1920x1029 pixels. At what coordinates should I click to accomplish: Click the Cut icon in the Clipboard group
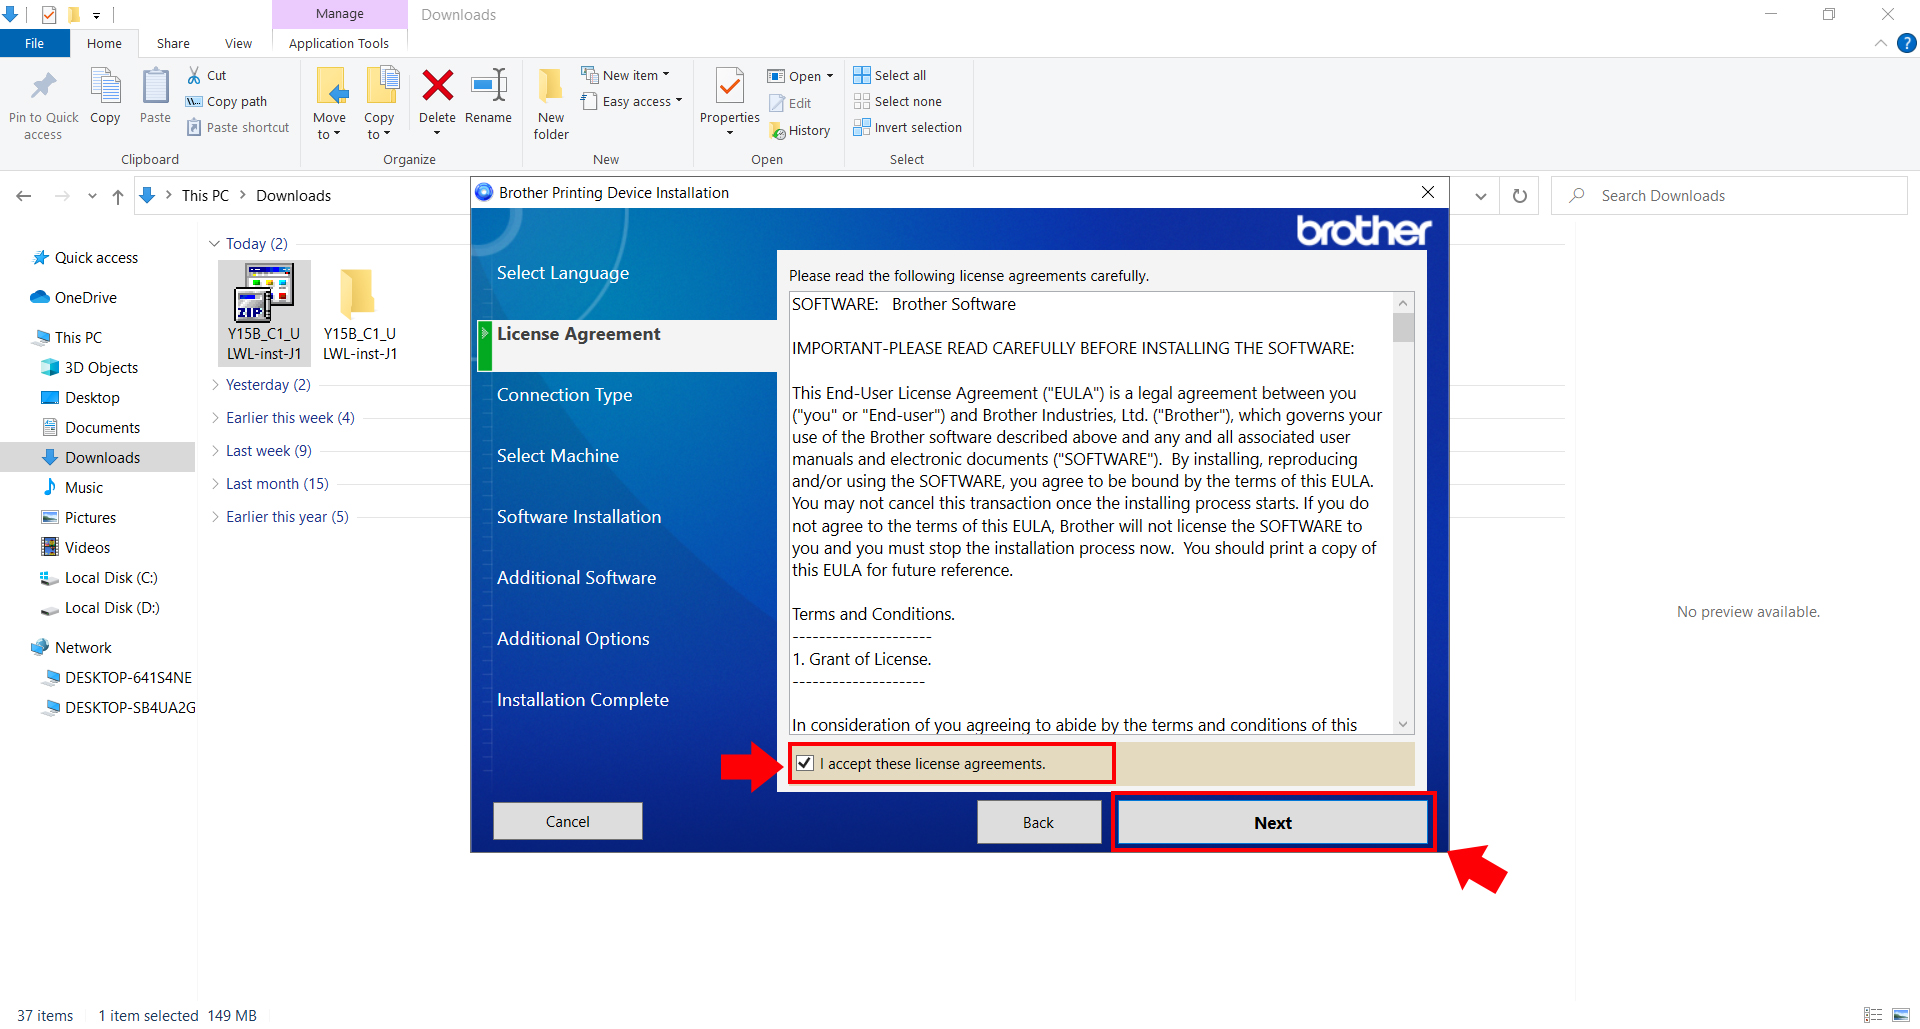196,75
